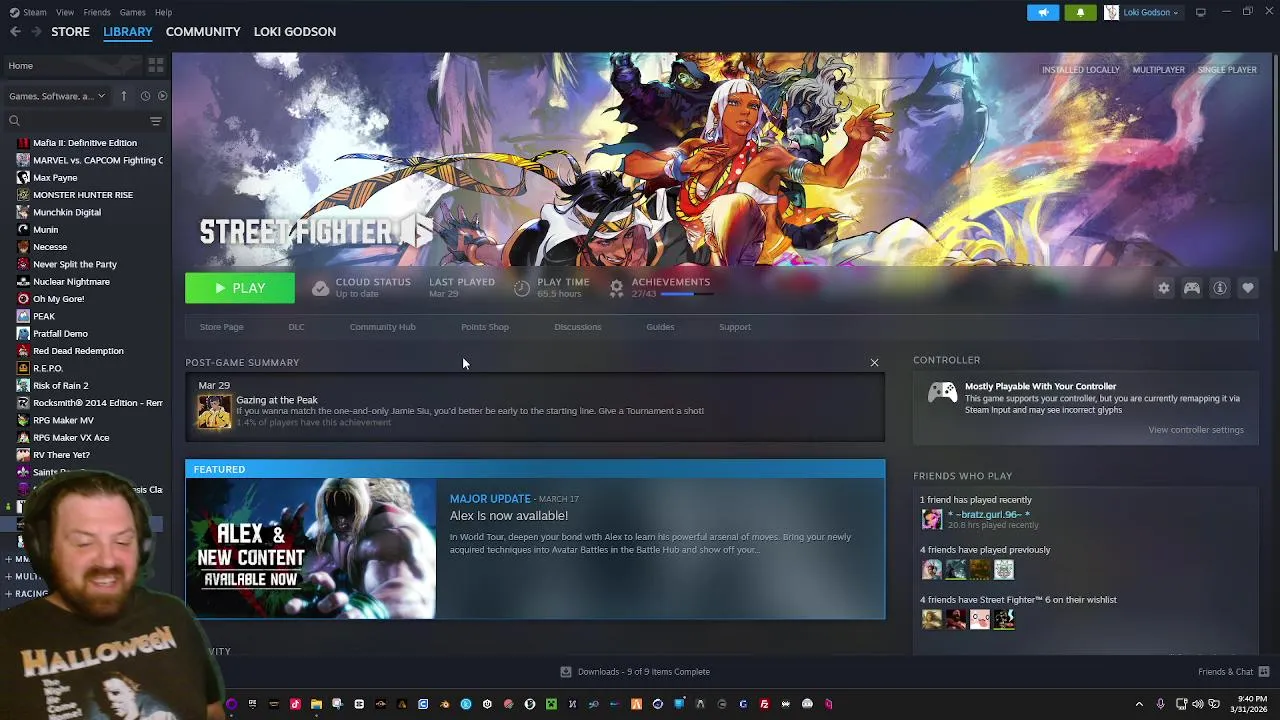This screenshot has width=1280, height=720.
Task: Click the play time clock icon
Action: coord(521,288)
